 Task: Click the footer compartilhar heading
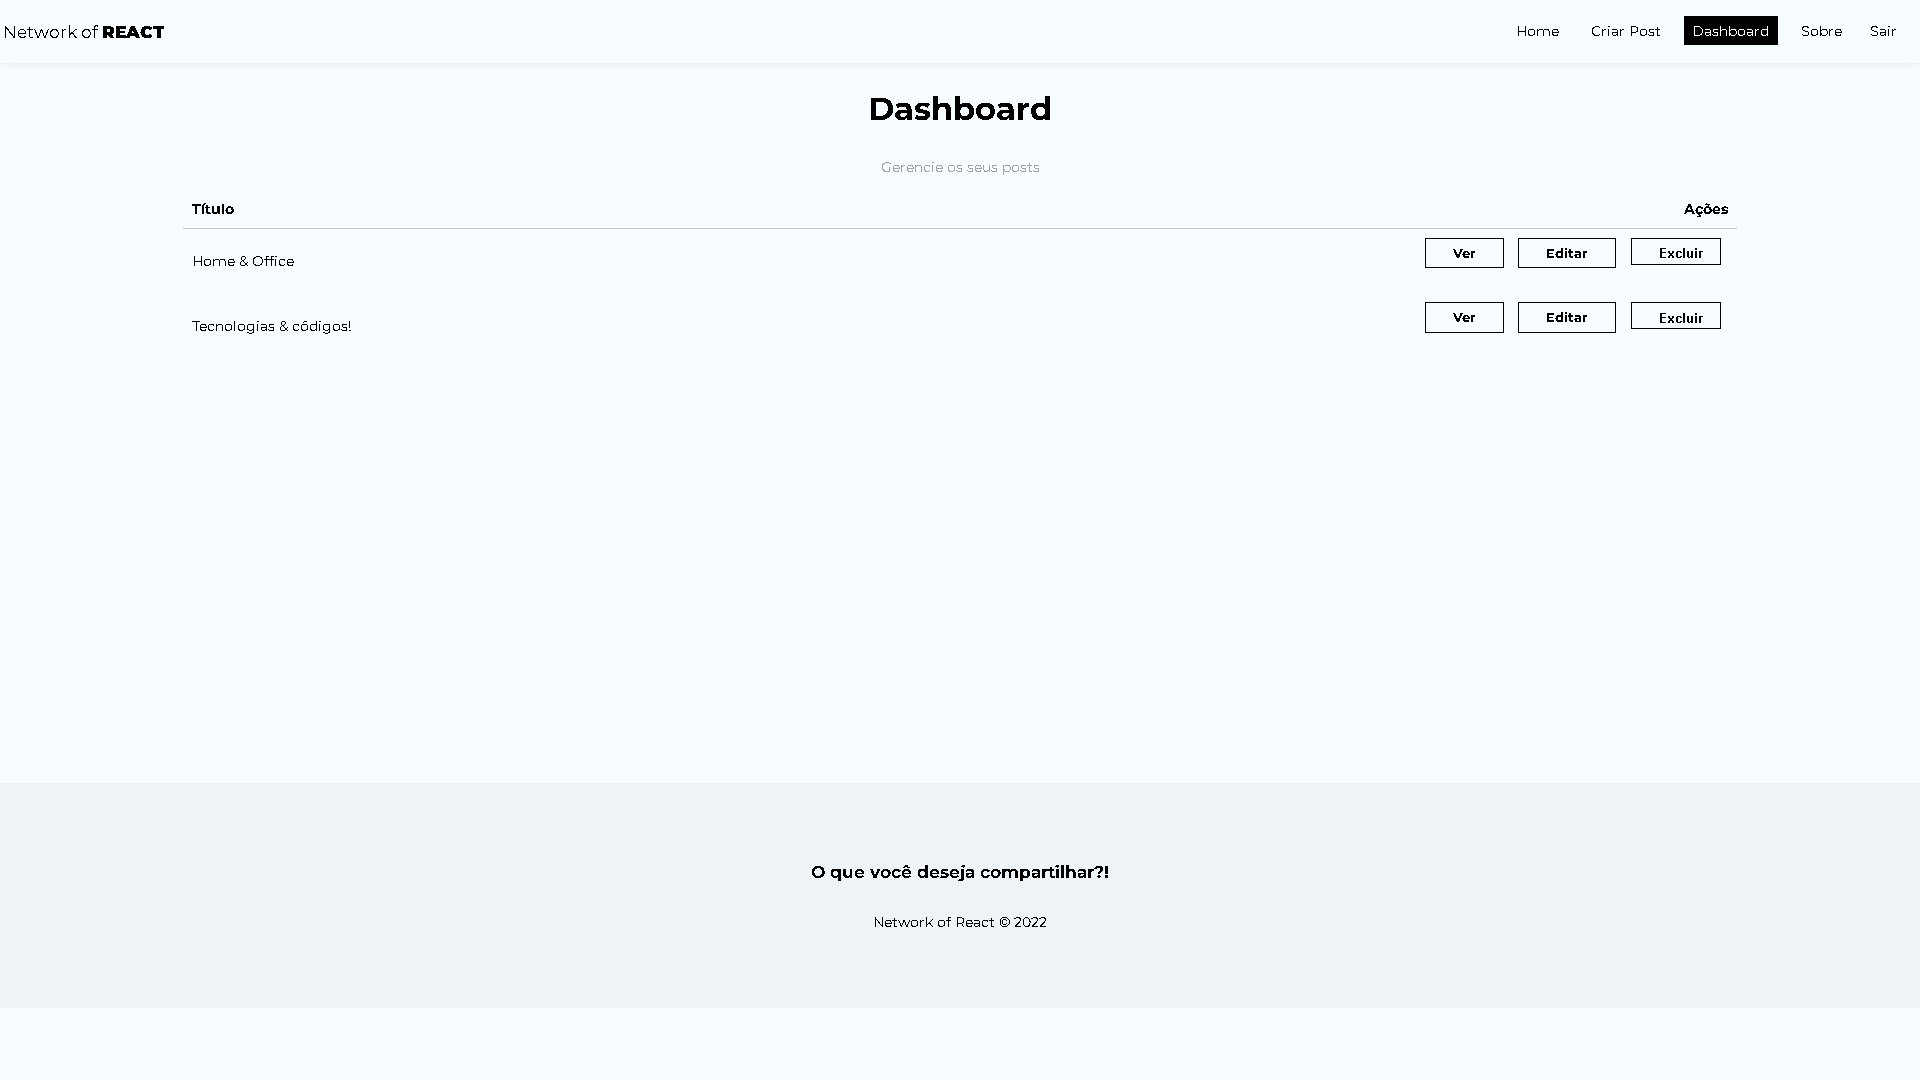959,872
